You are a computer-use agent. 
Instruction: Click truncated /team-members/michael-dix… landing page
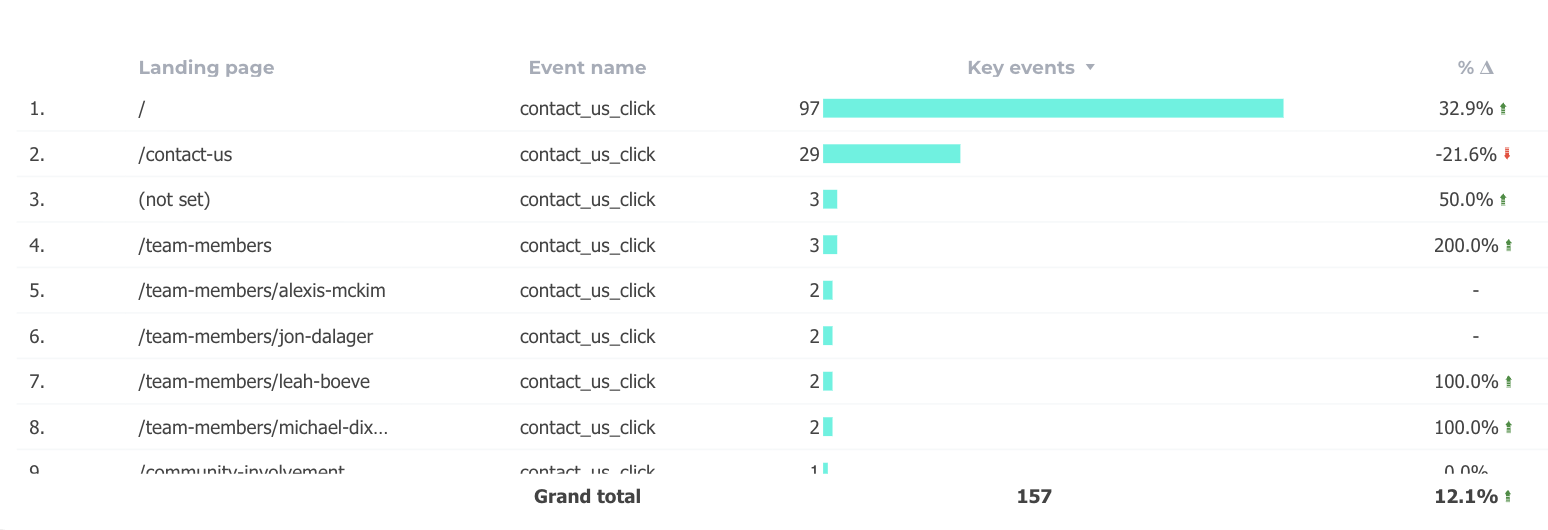[x=263, y=428]
